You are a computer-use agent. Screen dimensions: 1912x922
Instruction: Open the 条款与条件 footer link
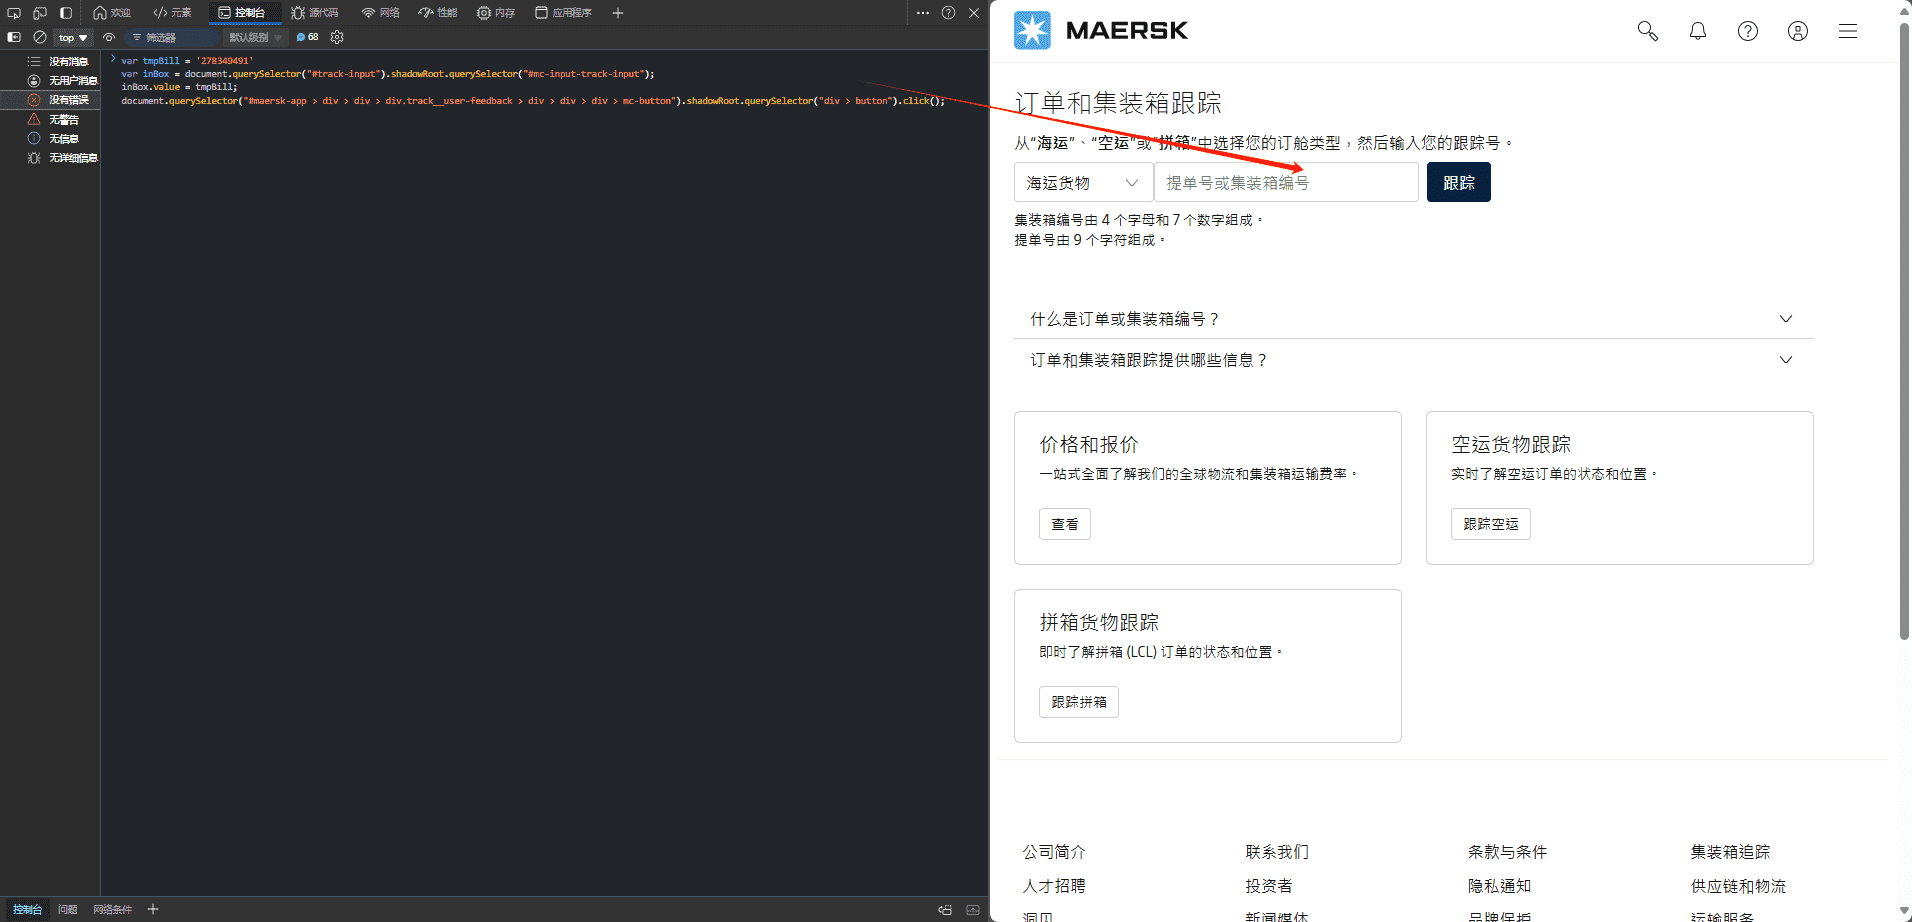point(1508,852)
